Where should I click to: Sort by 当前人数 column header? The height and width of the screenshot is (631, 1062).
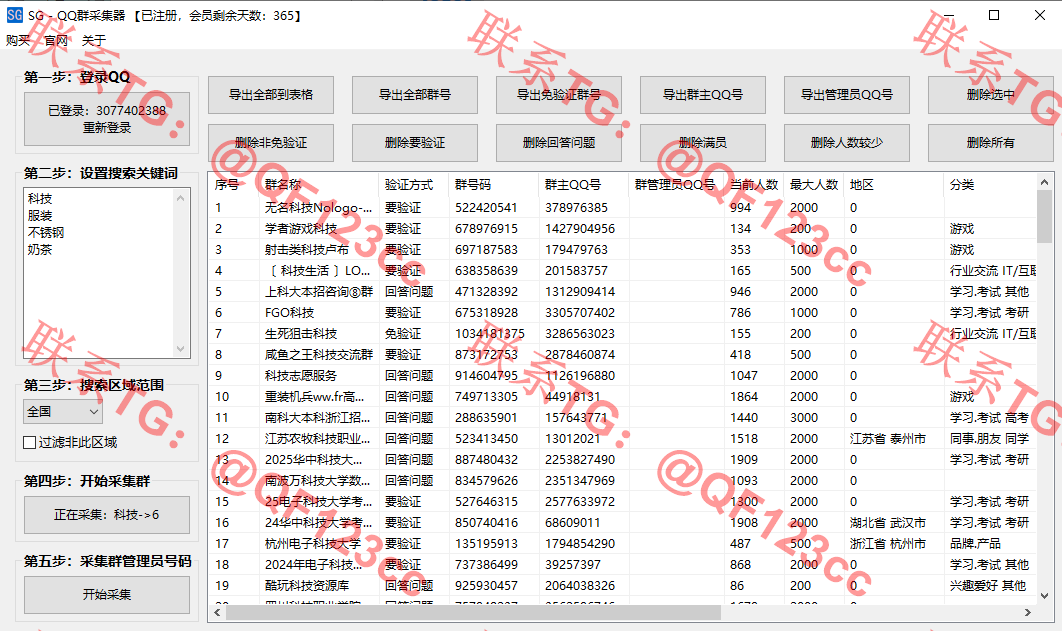pos(754,185)
